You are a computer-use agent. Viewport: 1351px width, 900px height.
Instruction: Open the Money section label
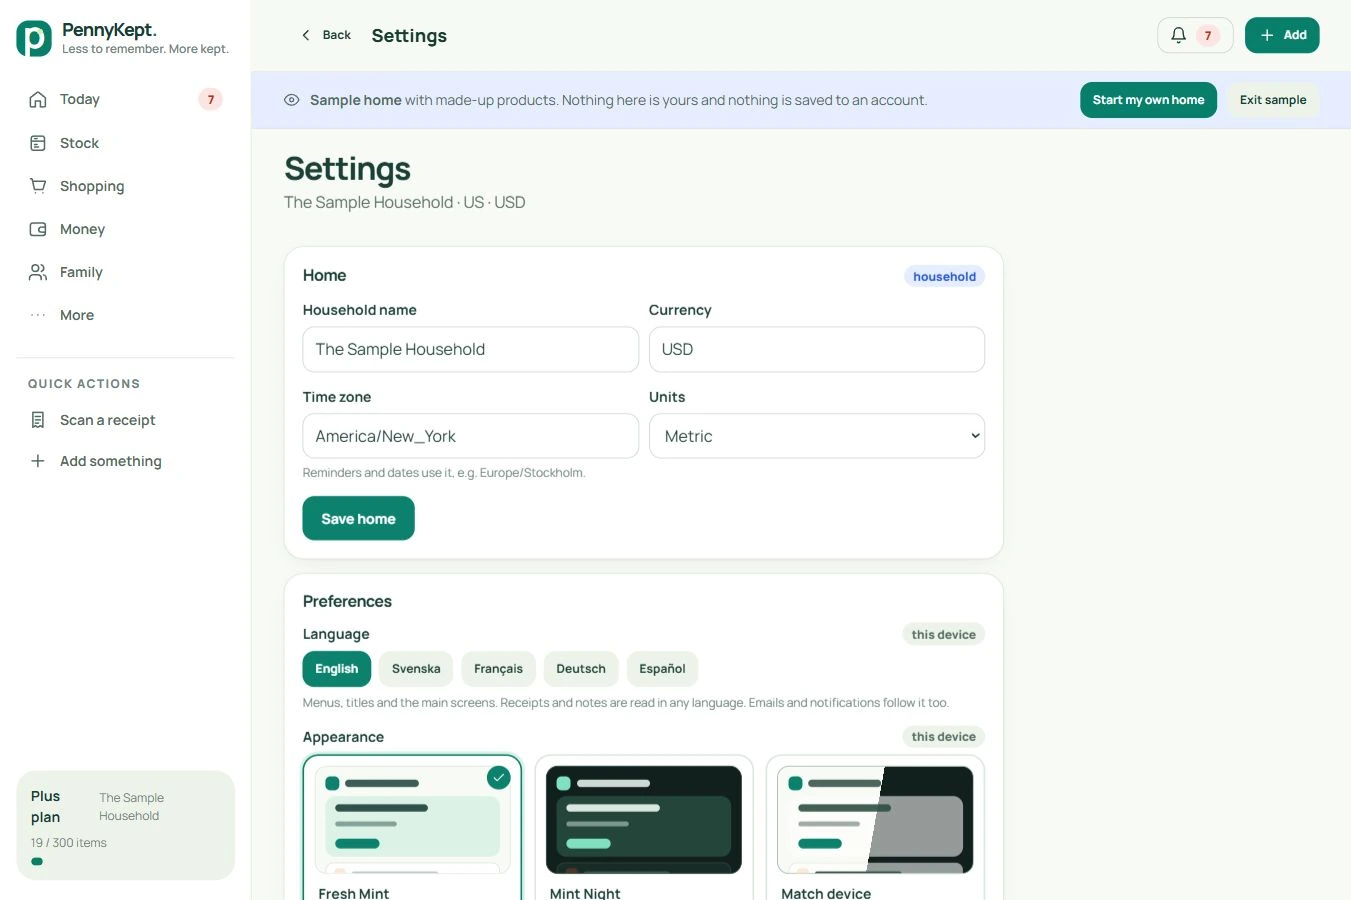(x=82, y=229)
